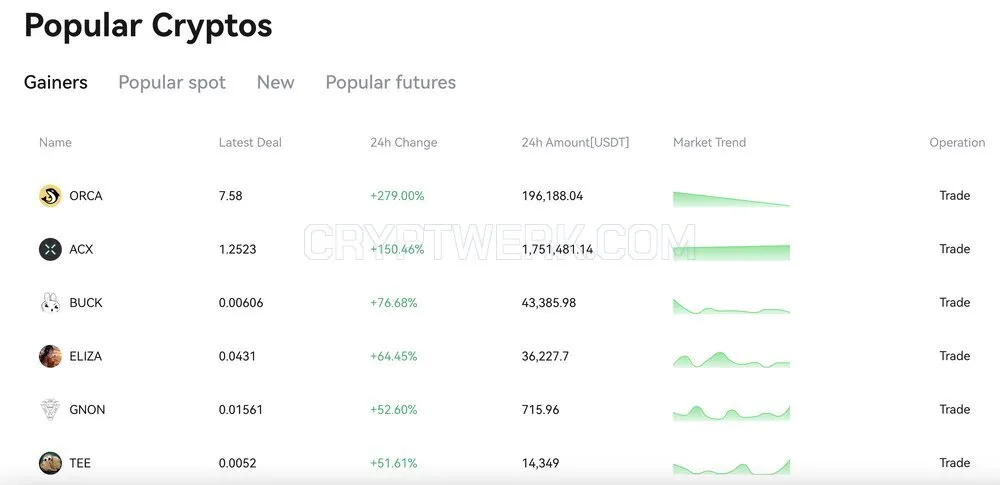Click the BUCK rabbit coin icon
The height and width of the screenshot is (485, 1000).
point(50,302)
